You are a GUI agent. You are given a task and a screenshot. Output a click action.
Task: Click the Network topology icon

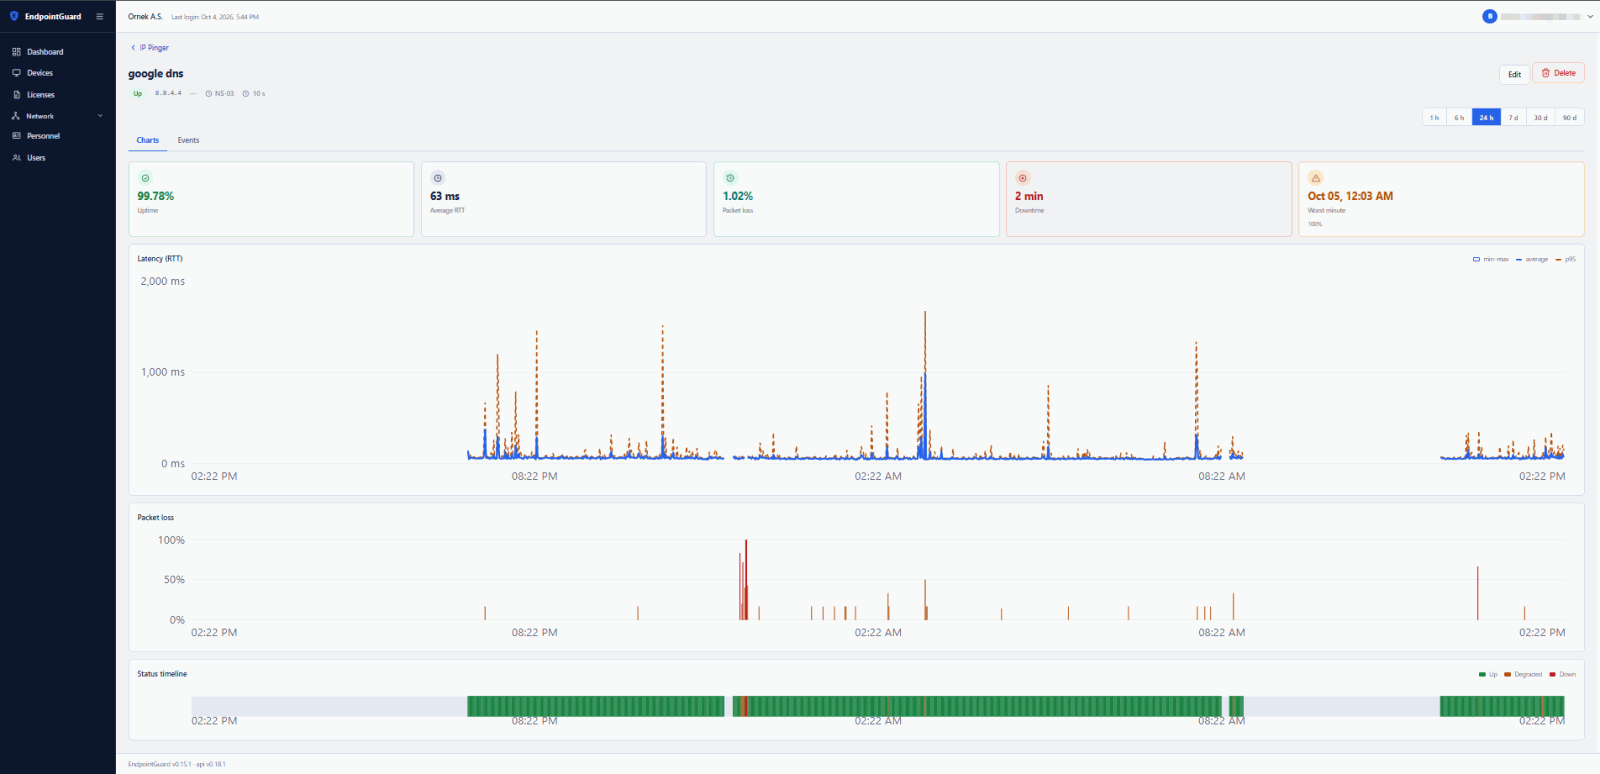[x=16, y=116]
